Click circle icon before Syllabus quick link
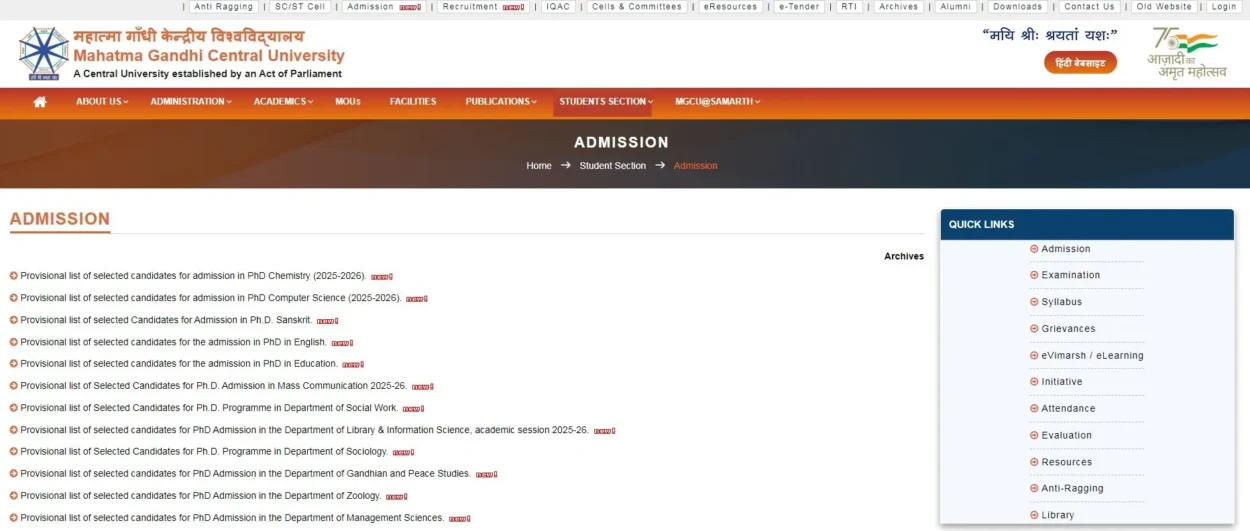Viewport: 1250px width, 531px height. [x=1034, y=302]
